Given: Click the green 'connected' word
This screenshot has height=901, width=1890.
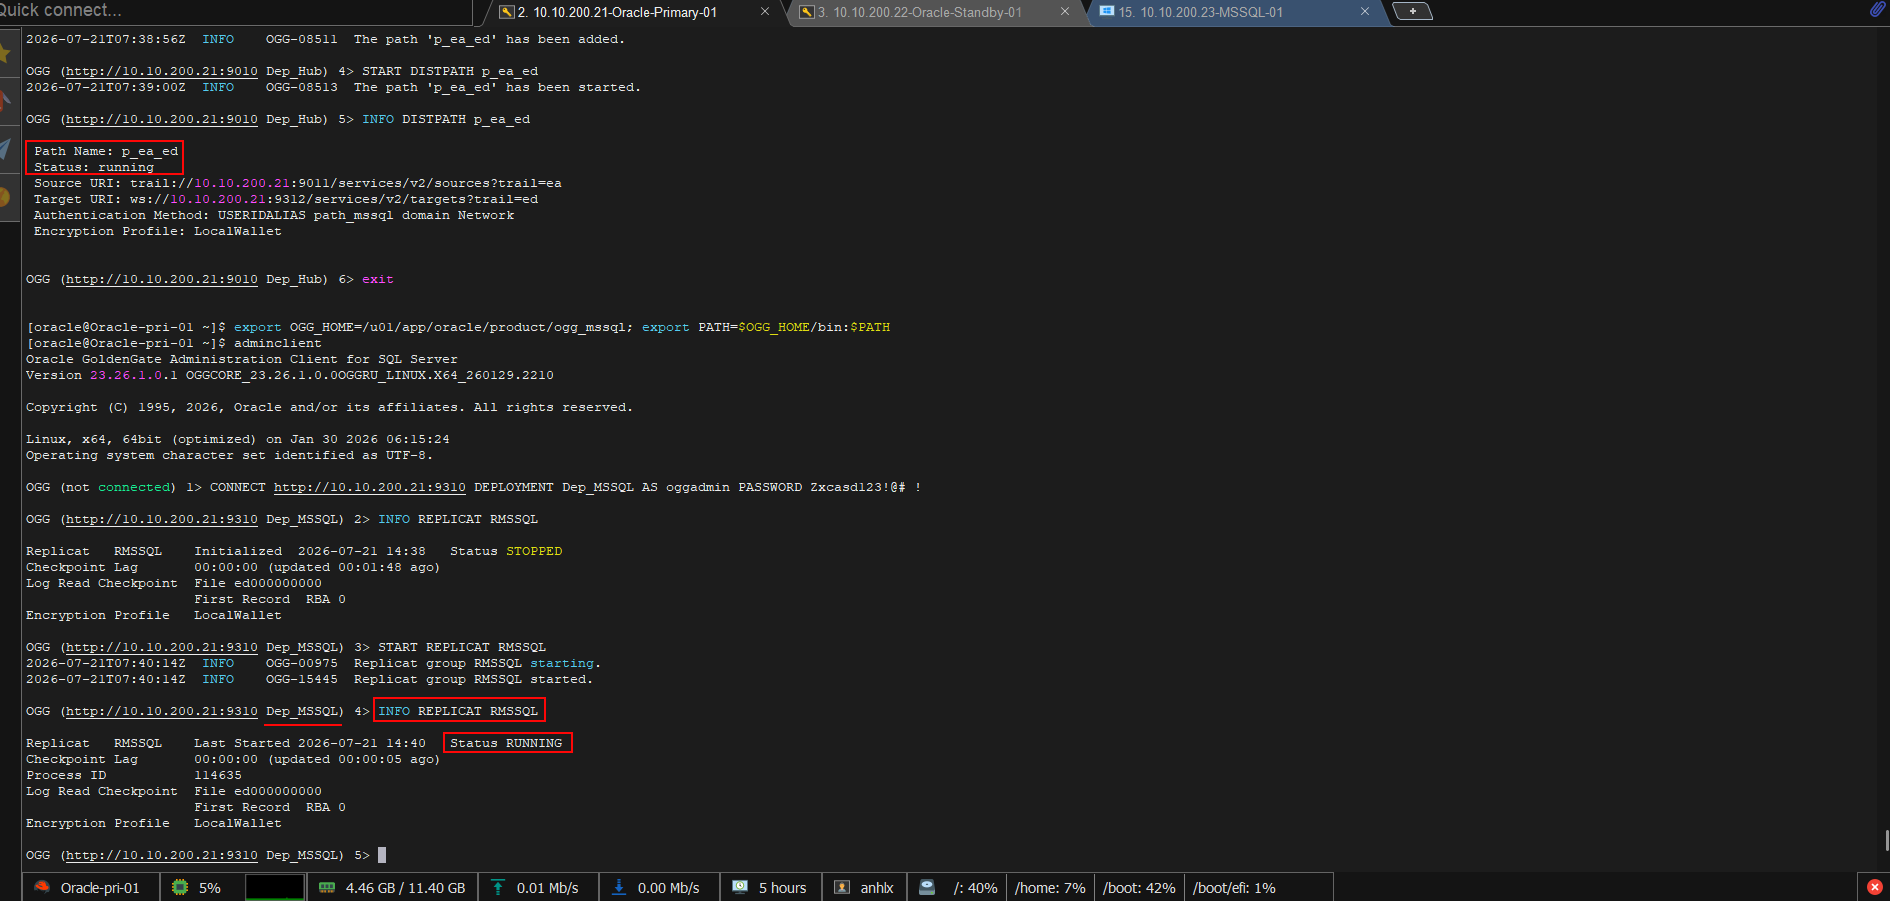Looking at the screenshot, I should pos(134,487).
